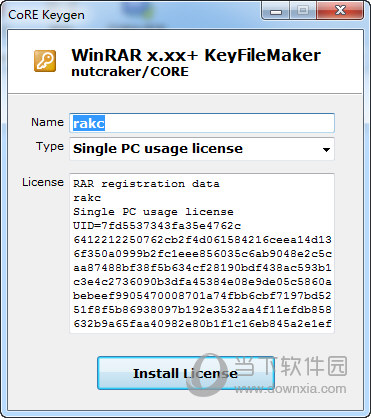Click the license line starting aa87488bf38f5b63

tap(202, 268)
